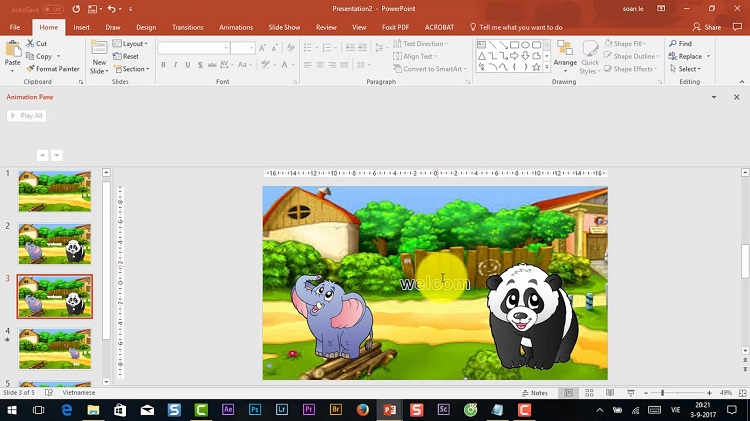
Task: Open the Shape Effects dropdown
Action: pyautogui.click(x=630, y=69)
